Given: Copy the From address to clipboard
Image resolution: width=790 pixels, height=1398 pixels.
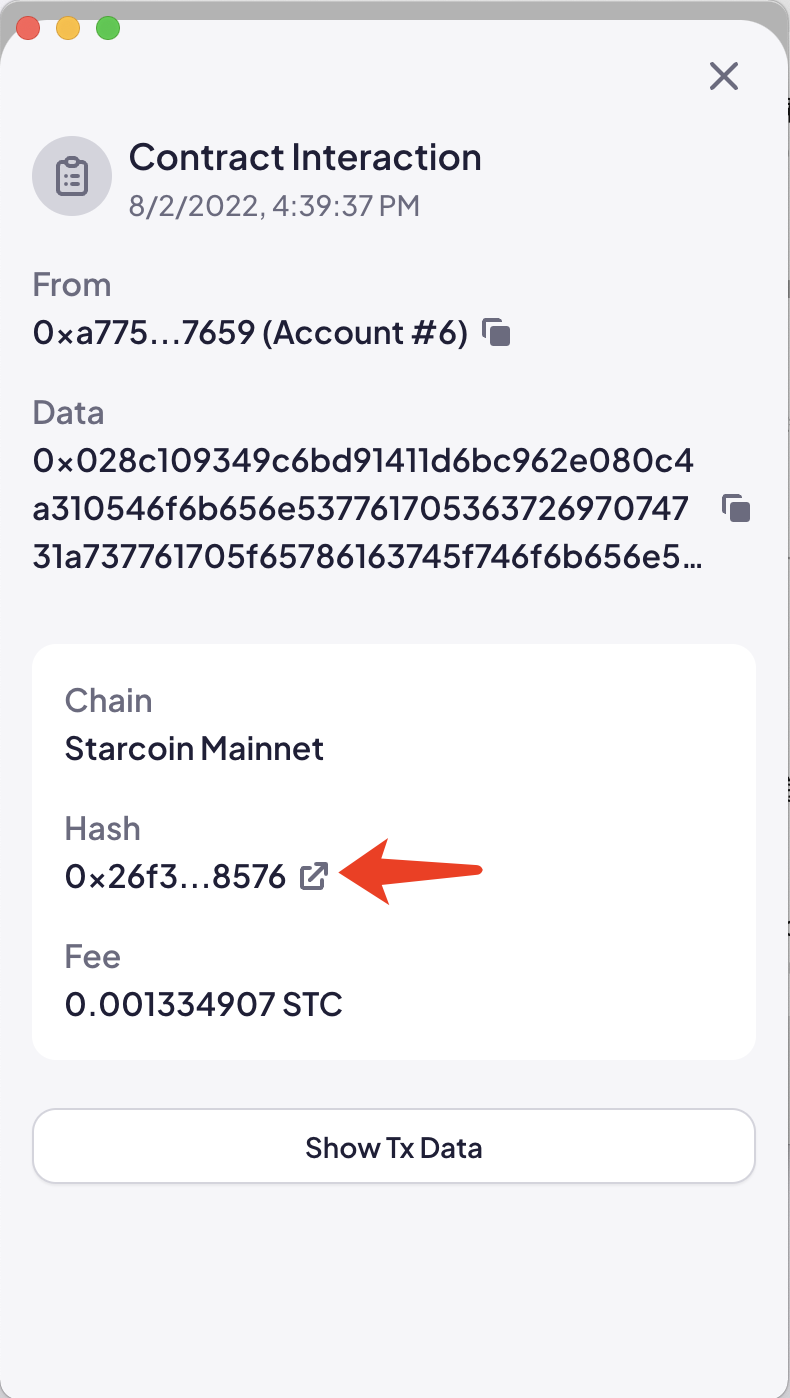Looking at the screenshot, I should pos(497,333).
